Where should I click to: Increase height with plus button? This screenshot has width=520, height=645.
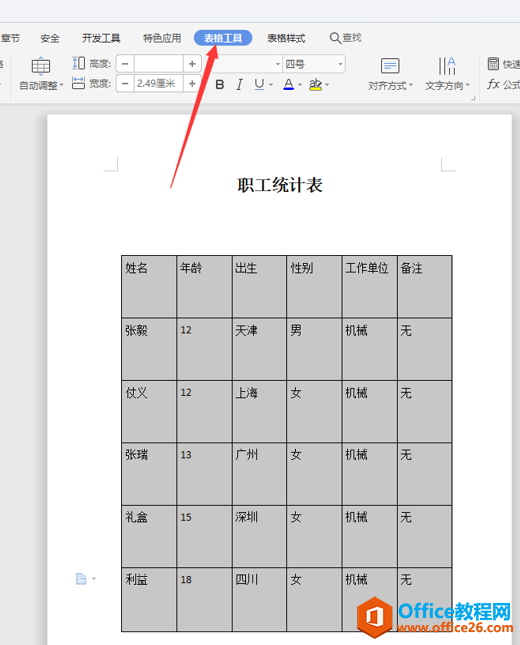coord(192,64)
